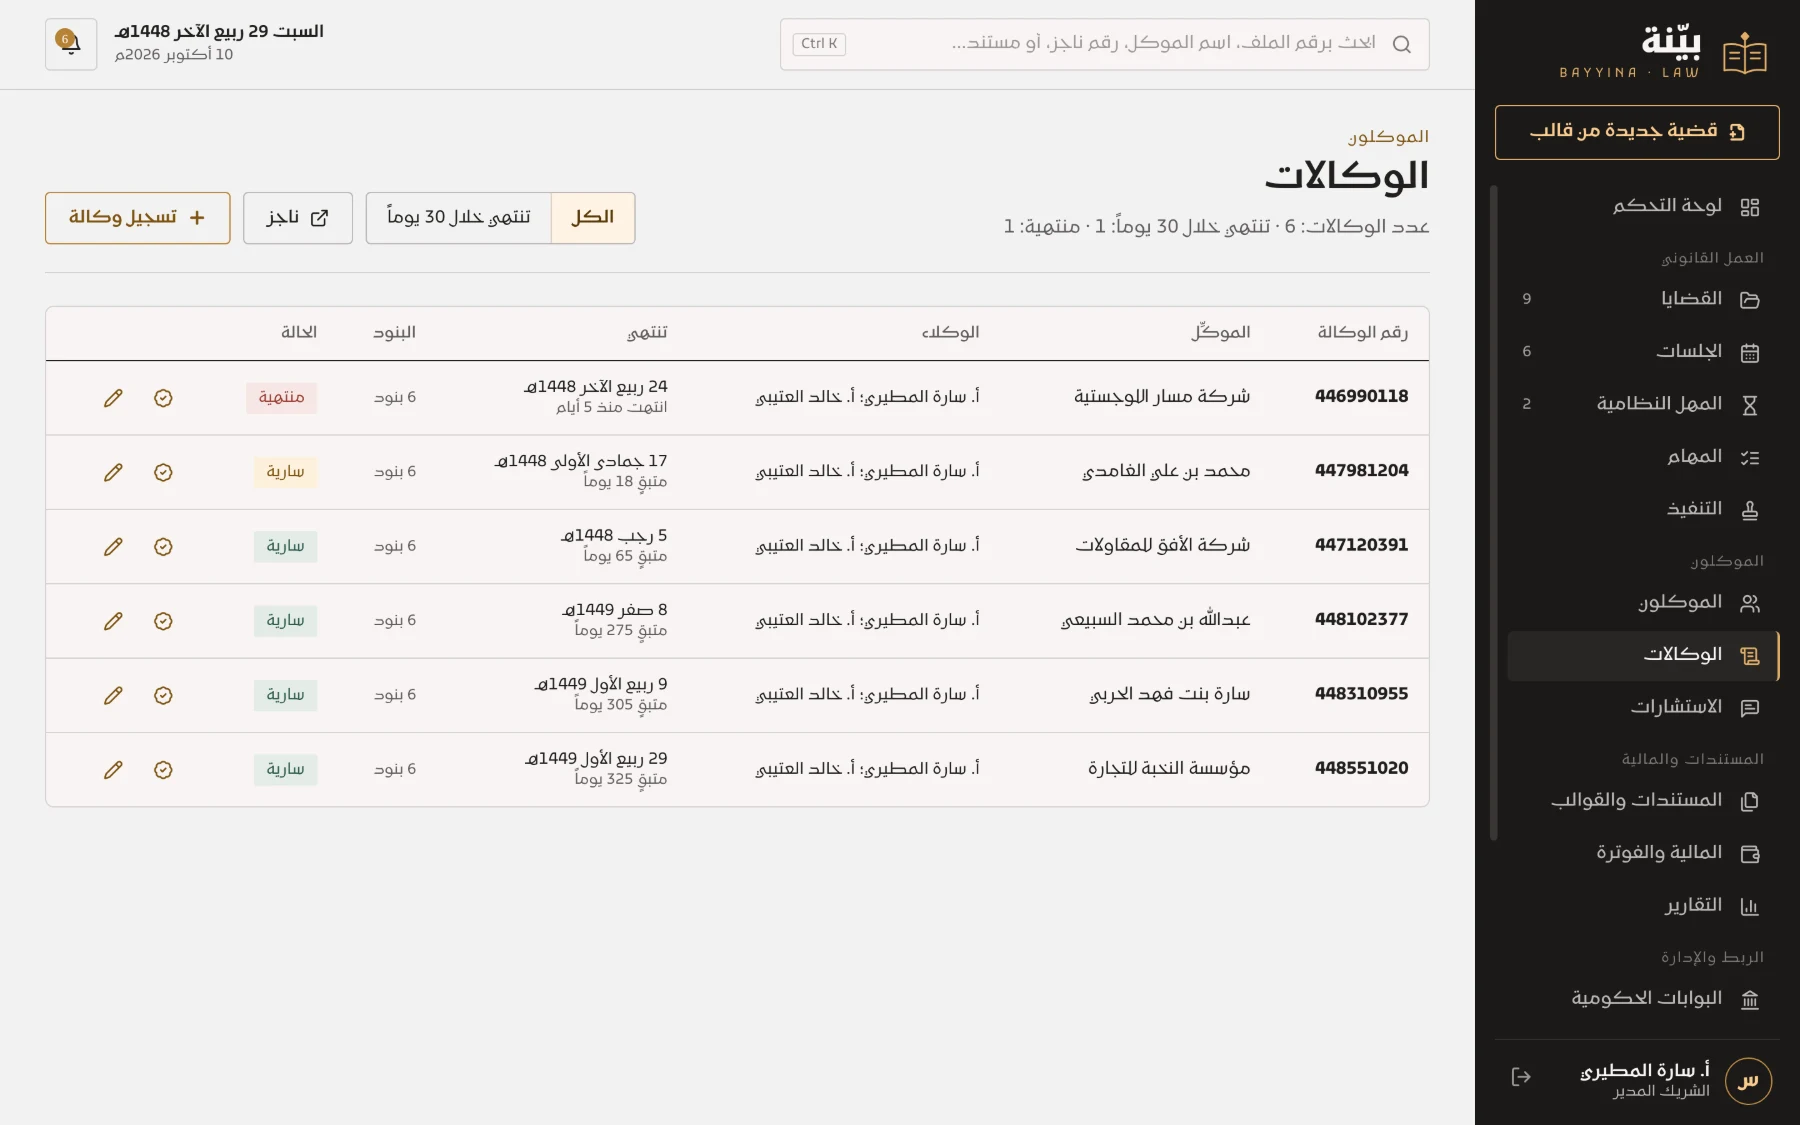Open المالية والفوترة
The width and height of the screenshot is (1800, 1125).
[1642, 853]
